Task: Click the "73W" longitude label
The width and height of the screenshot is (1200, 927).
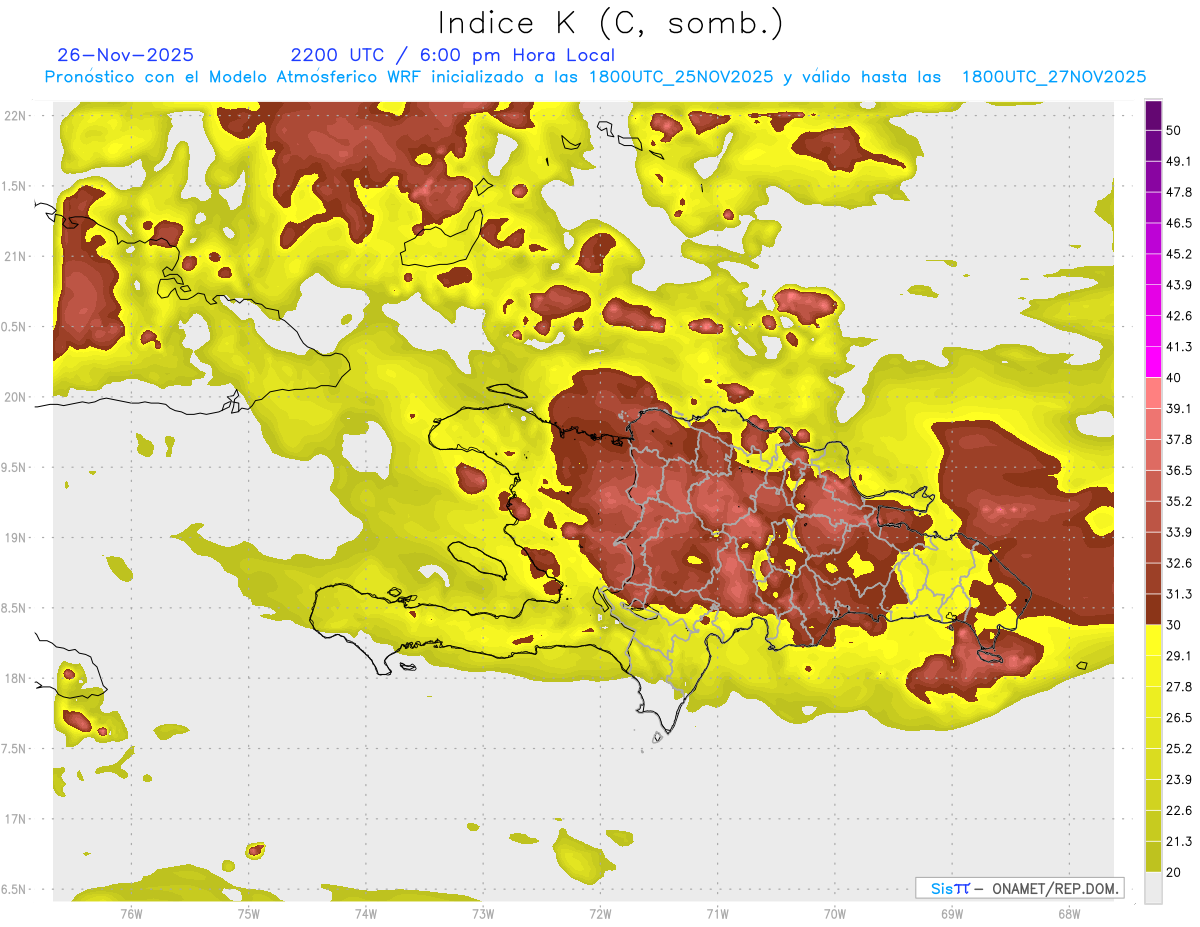Action: coord(483,913)
